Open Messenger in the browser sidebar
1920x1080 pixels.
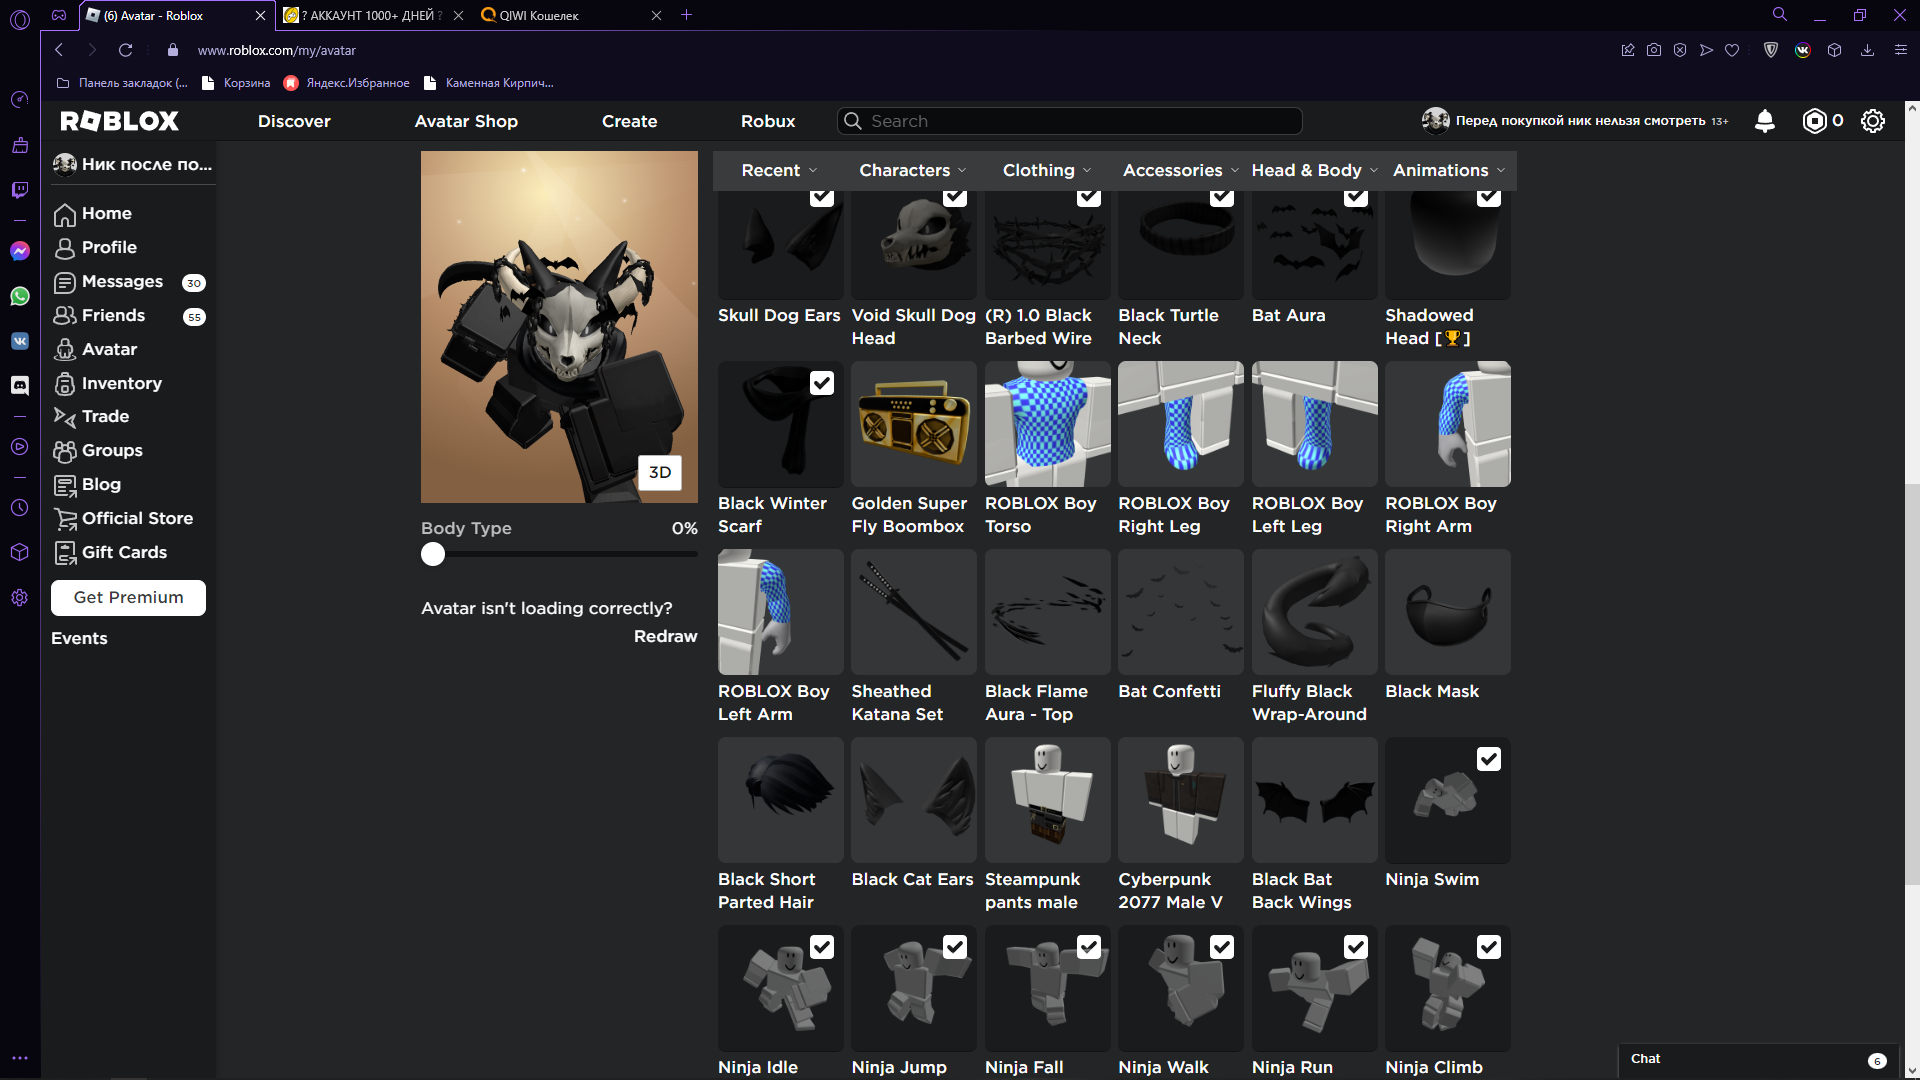[x=20, y=251]
